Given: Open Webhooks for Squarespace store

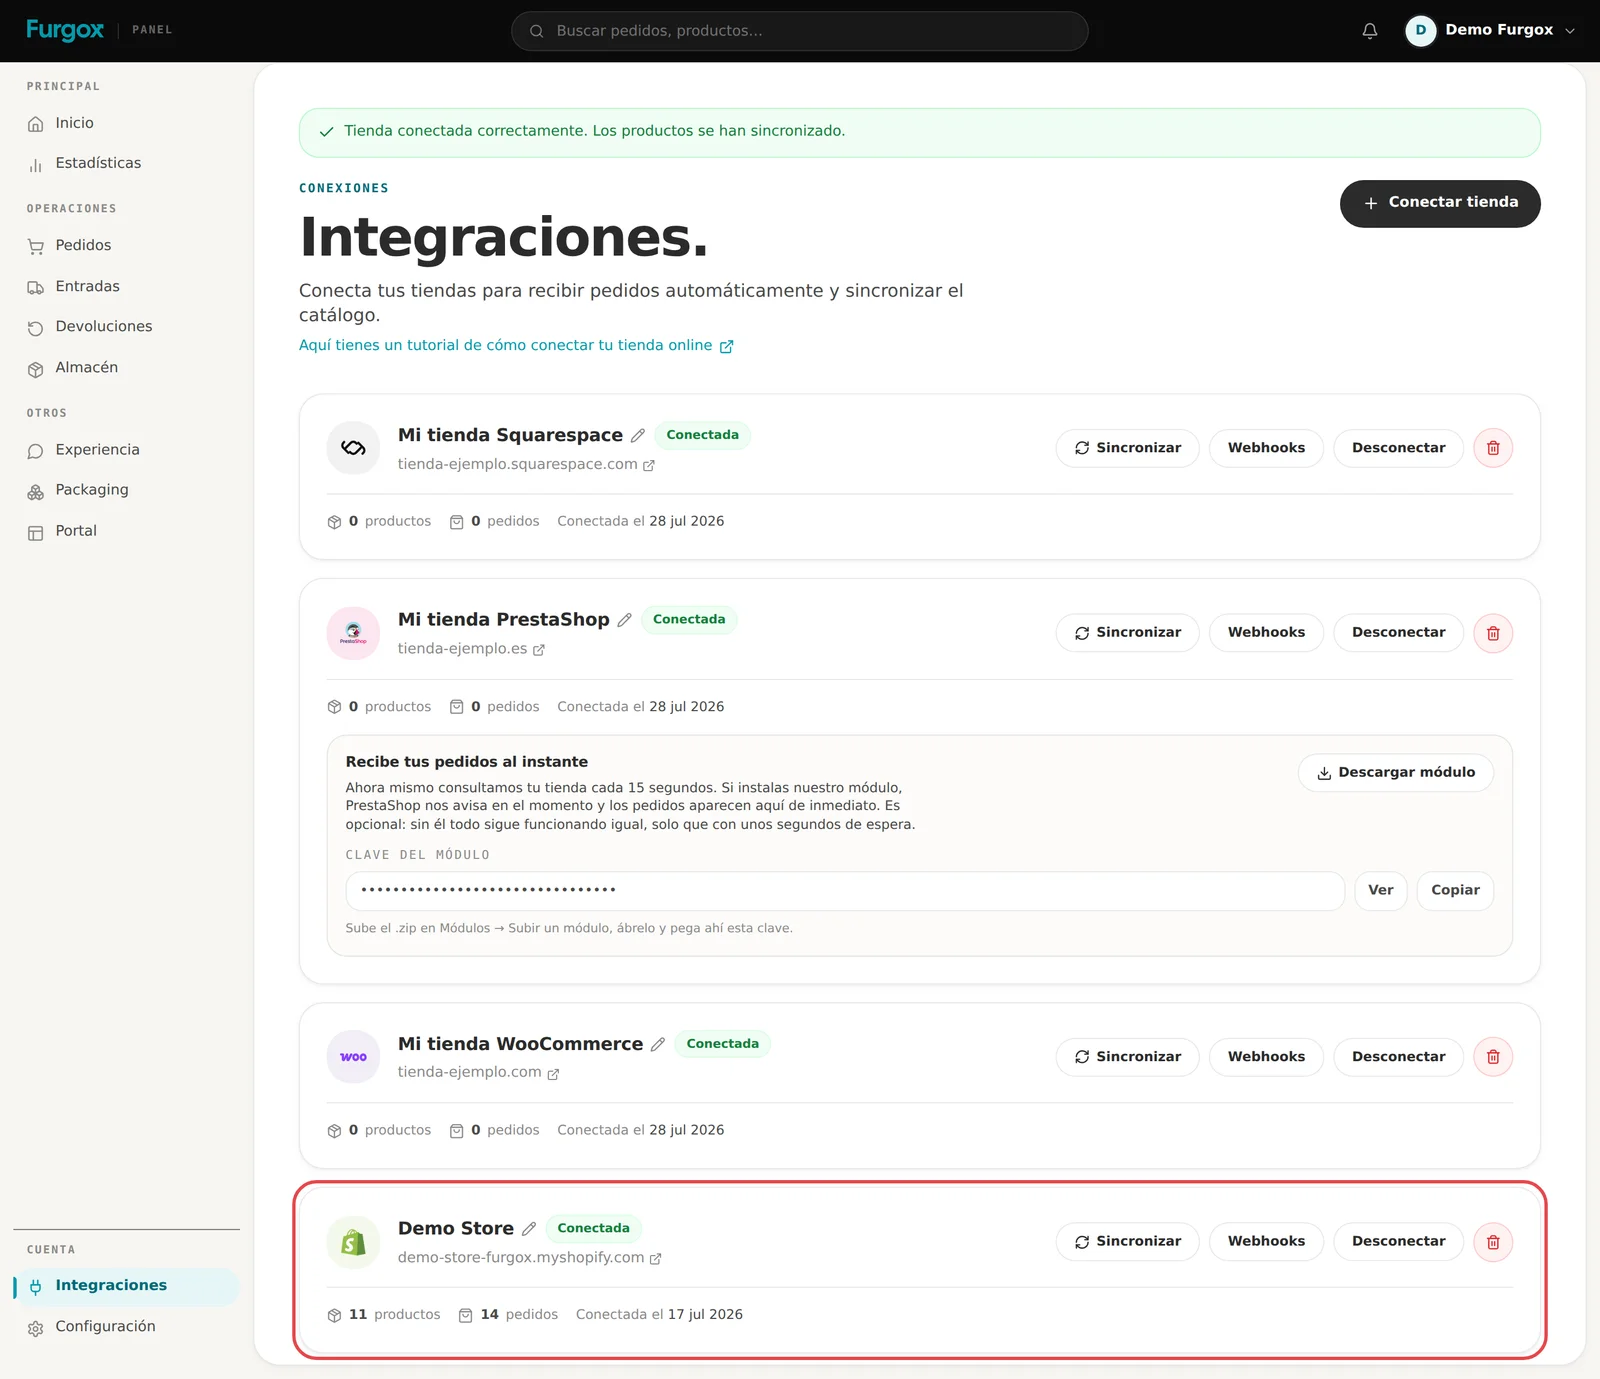Looking at the screenshot, I should click(1266, 448).
